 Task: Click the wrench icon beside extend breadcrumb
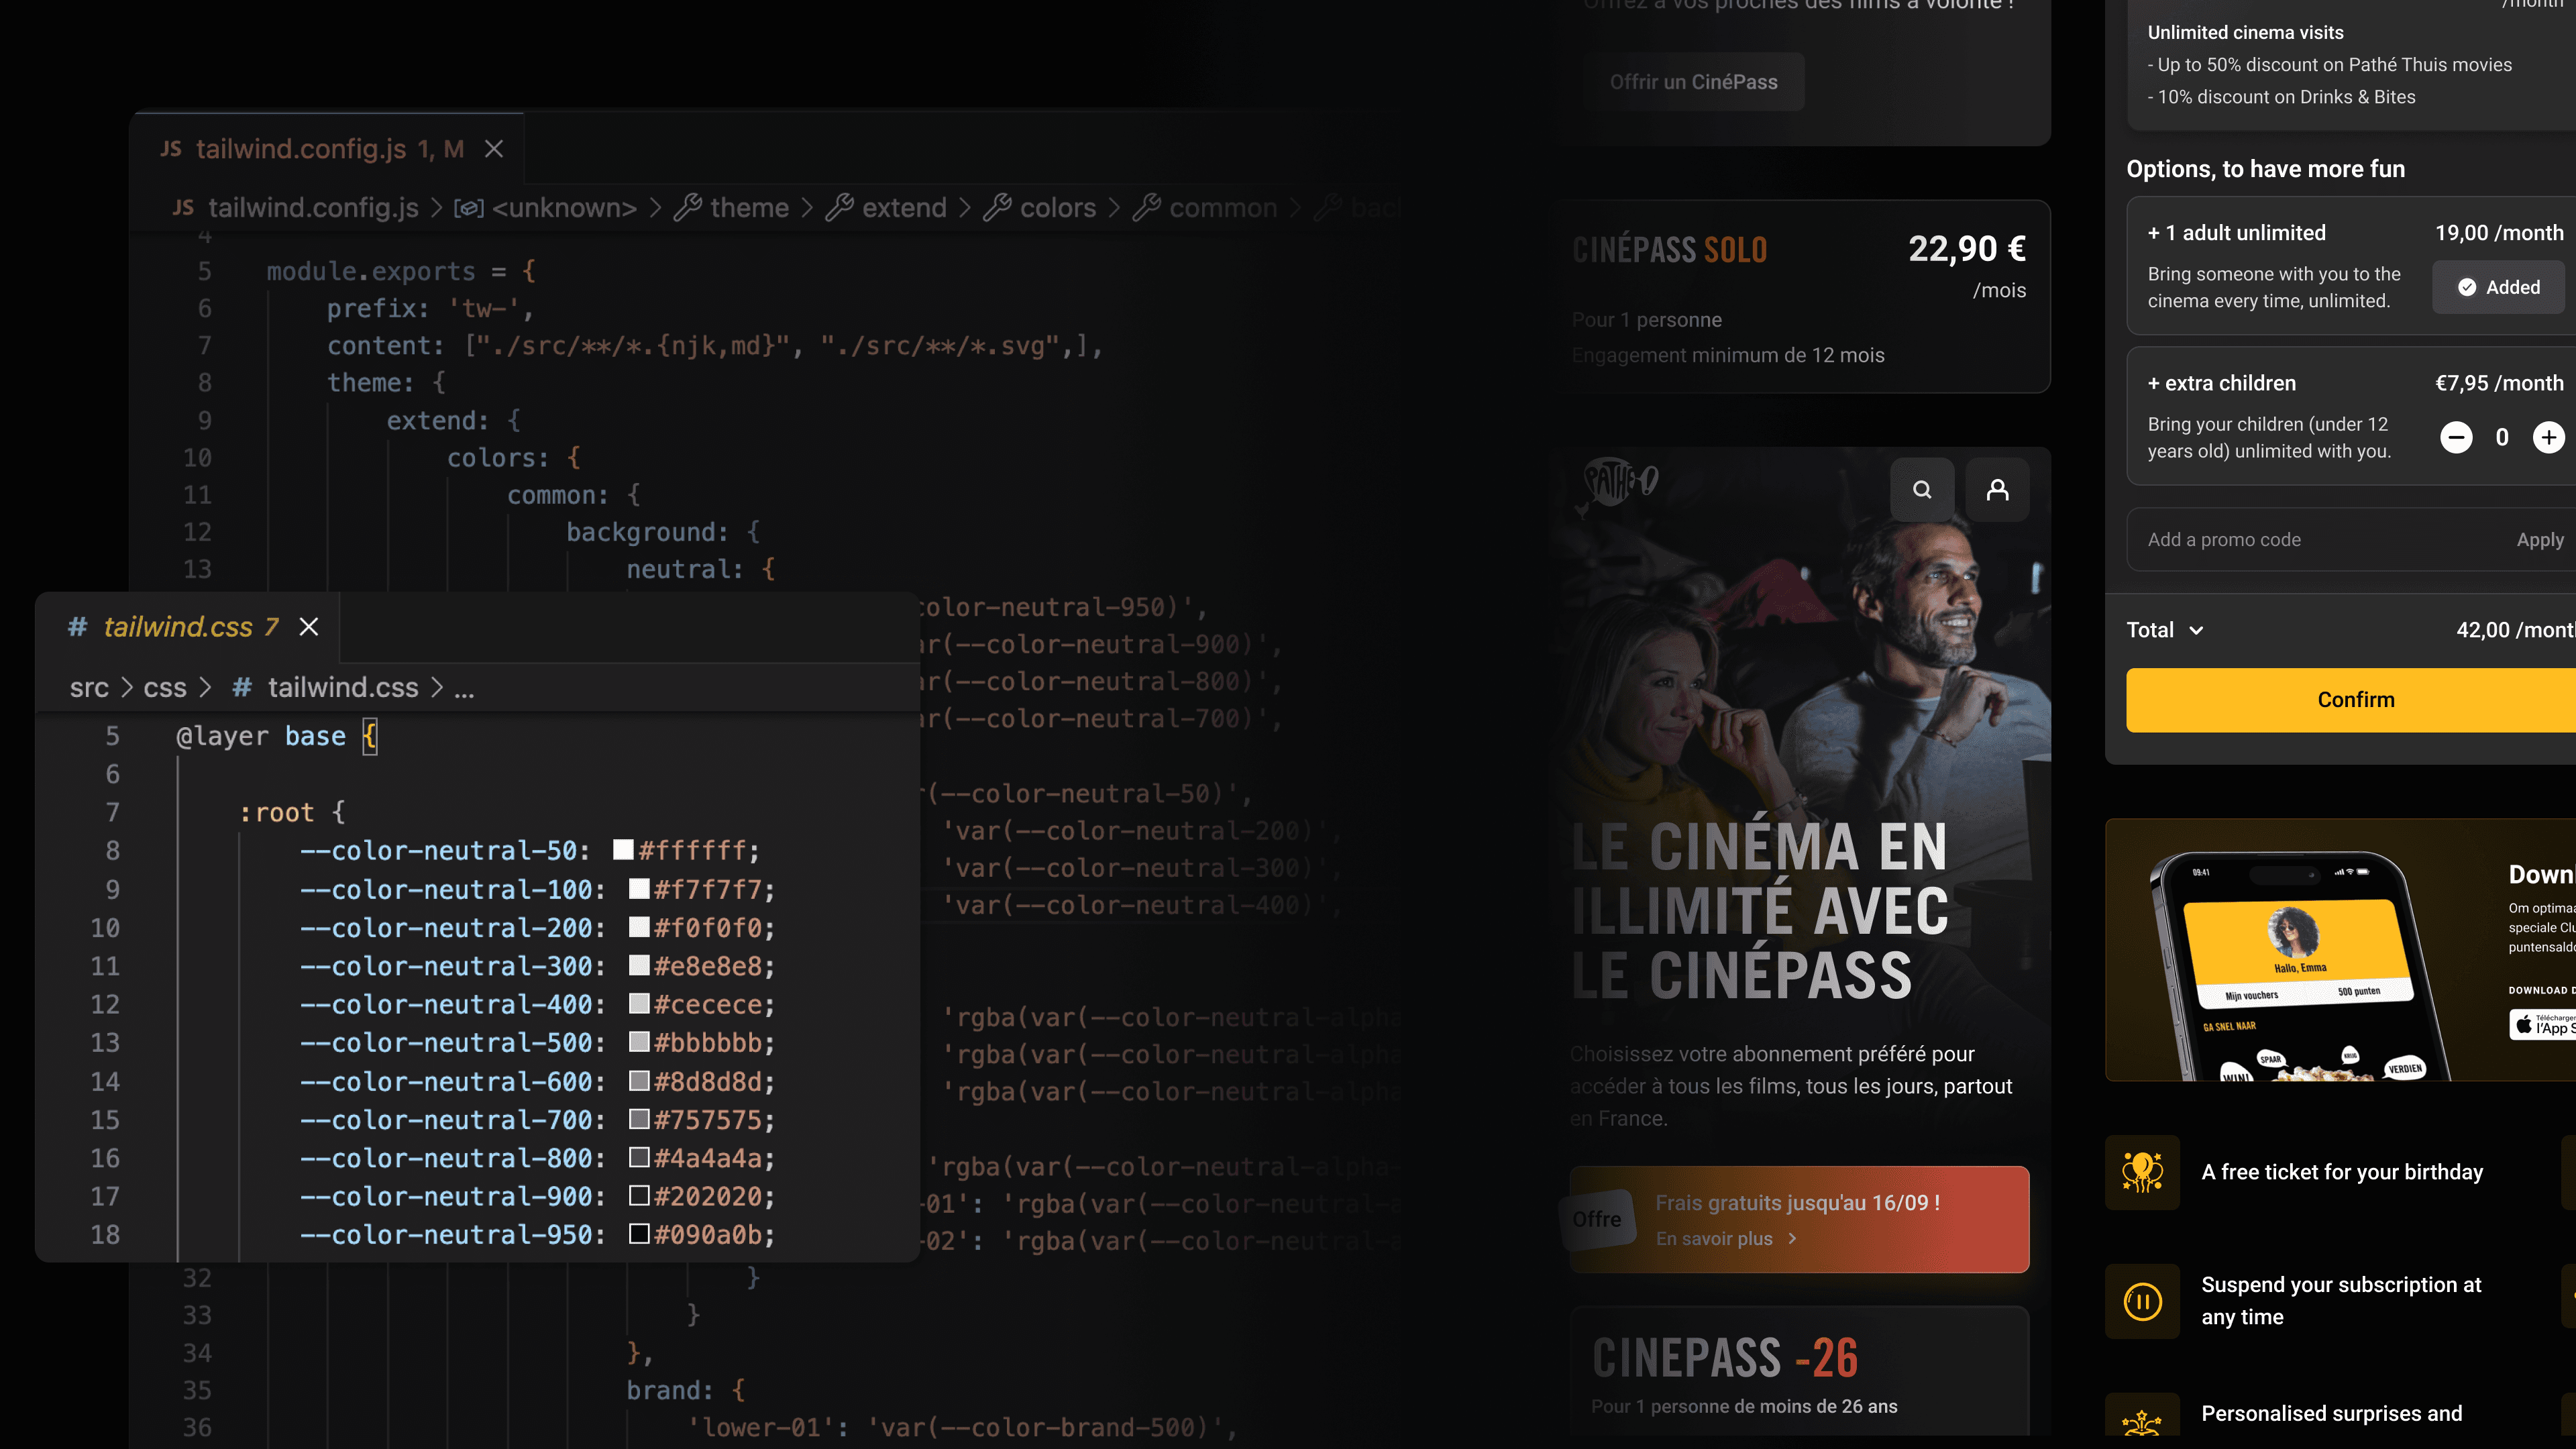pyautogui.click(x=840, y=207)
